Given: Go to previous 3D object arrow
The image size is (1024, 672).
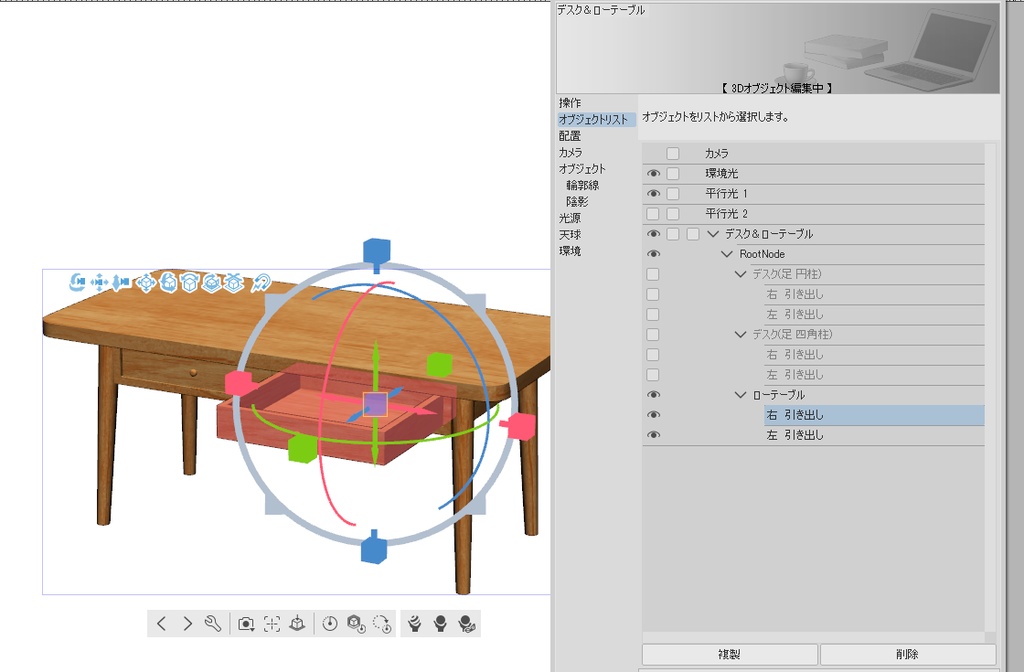Looking at the screenshot, I should point(161,624).
